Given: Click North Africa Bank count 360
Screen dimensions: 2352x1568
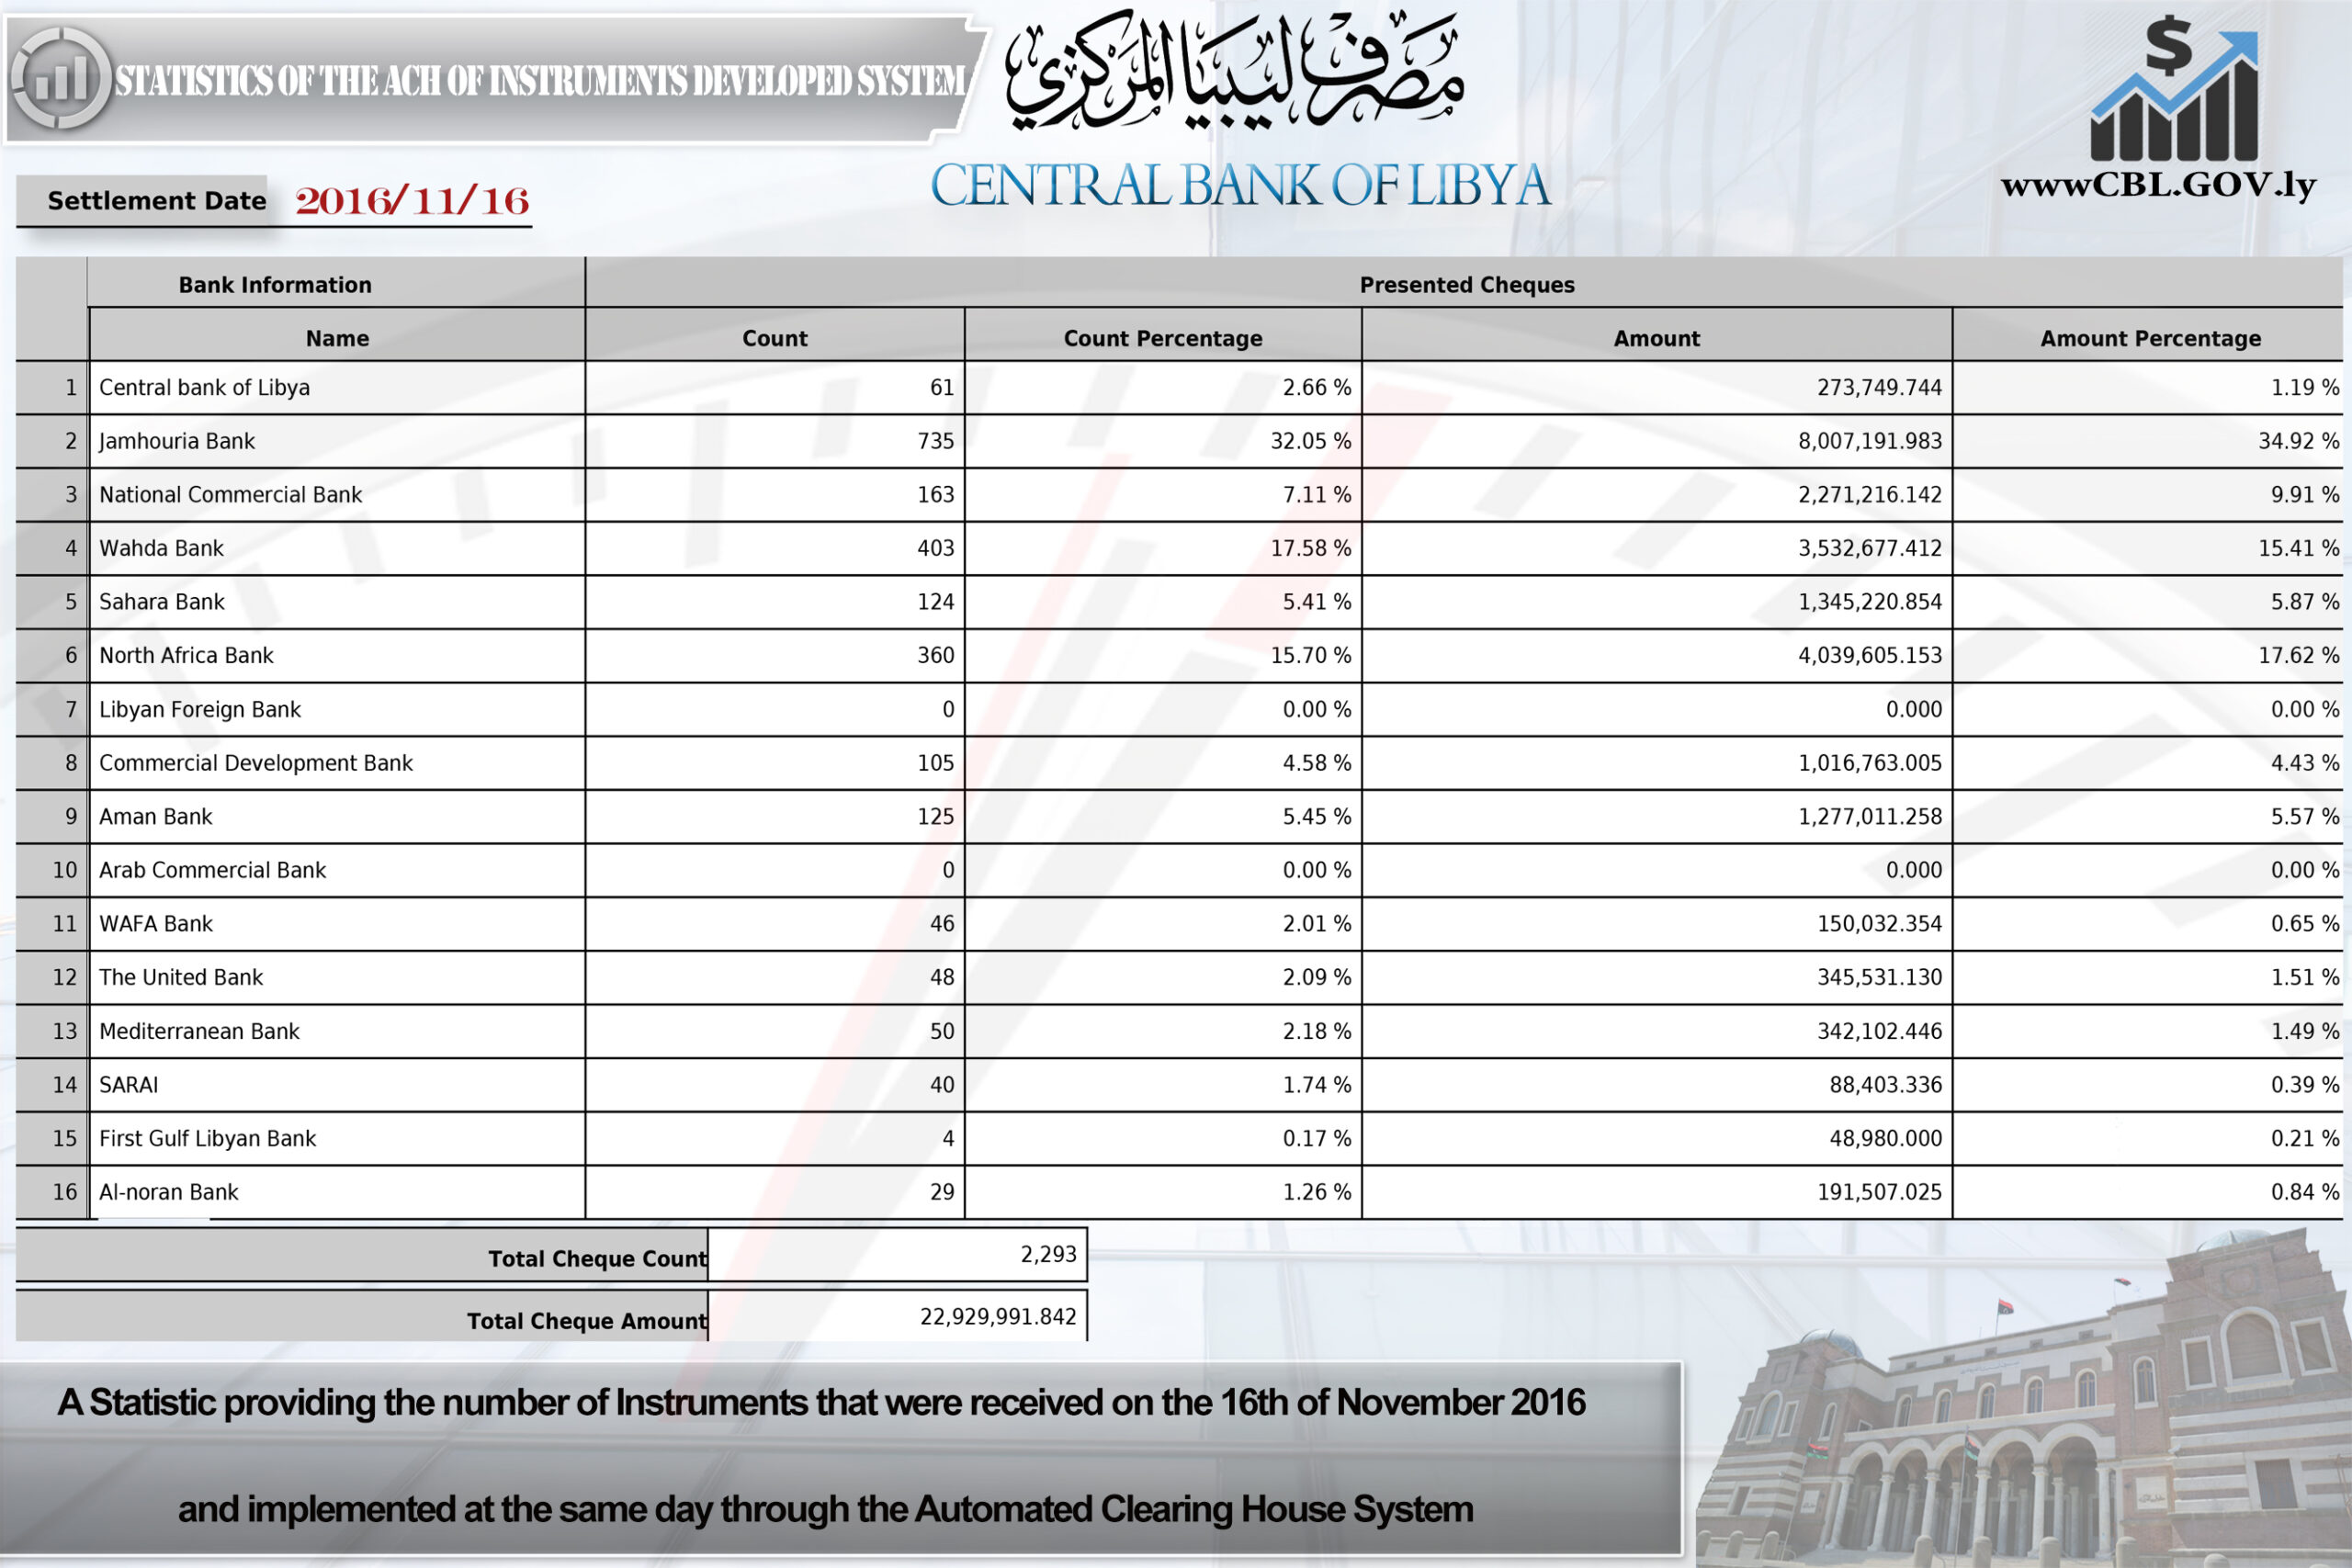Looking at the screenshot, I should pos(936,656).
